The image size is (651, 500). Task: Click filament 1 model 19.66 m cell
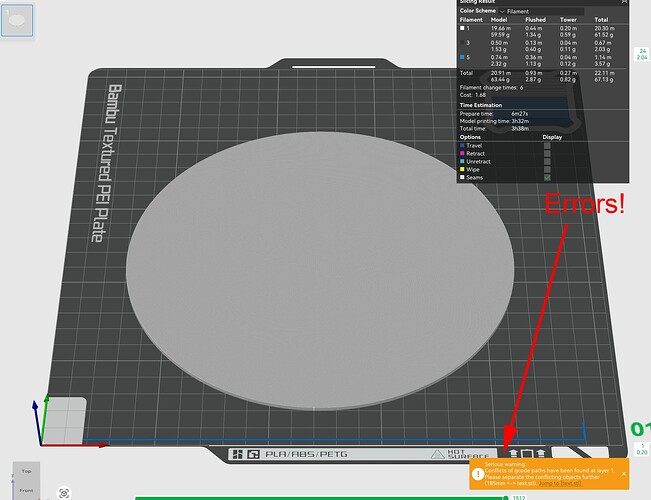501,28
